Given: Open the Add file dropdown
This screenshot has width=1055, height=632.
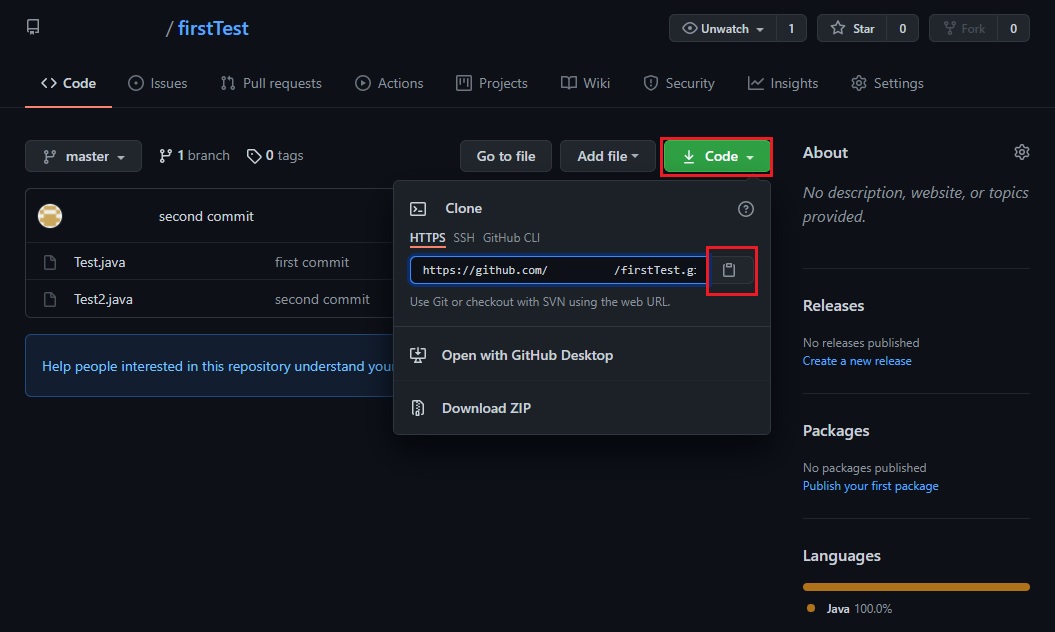Looking at the screenshot, I should click(608, 156).
